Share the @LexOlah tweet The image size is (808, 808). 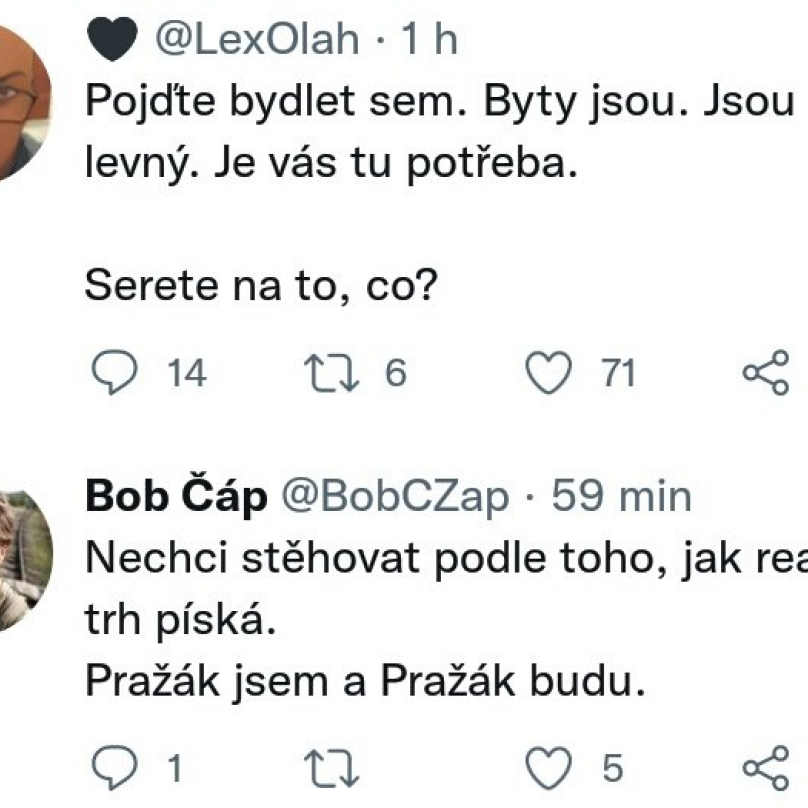[x=766, y=373]
